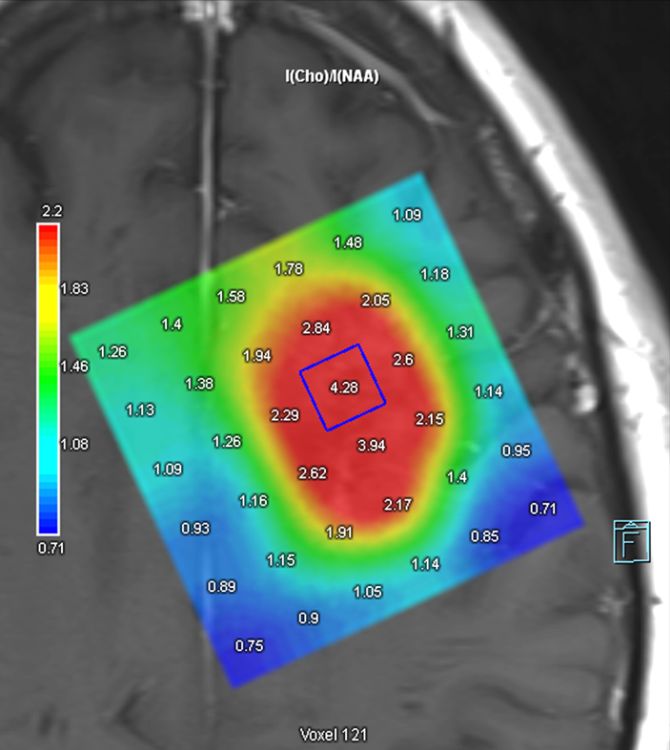Select the voxel value 1.91
This screenshot has width=670, height=750.
(x=340, y=532)
